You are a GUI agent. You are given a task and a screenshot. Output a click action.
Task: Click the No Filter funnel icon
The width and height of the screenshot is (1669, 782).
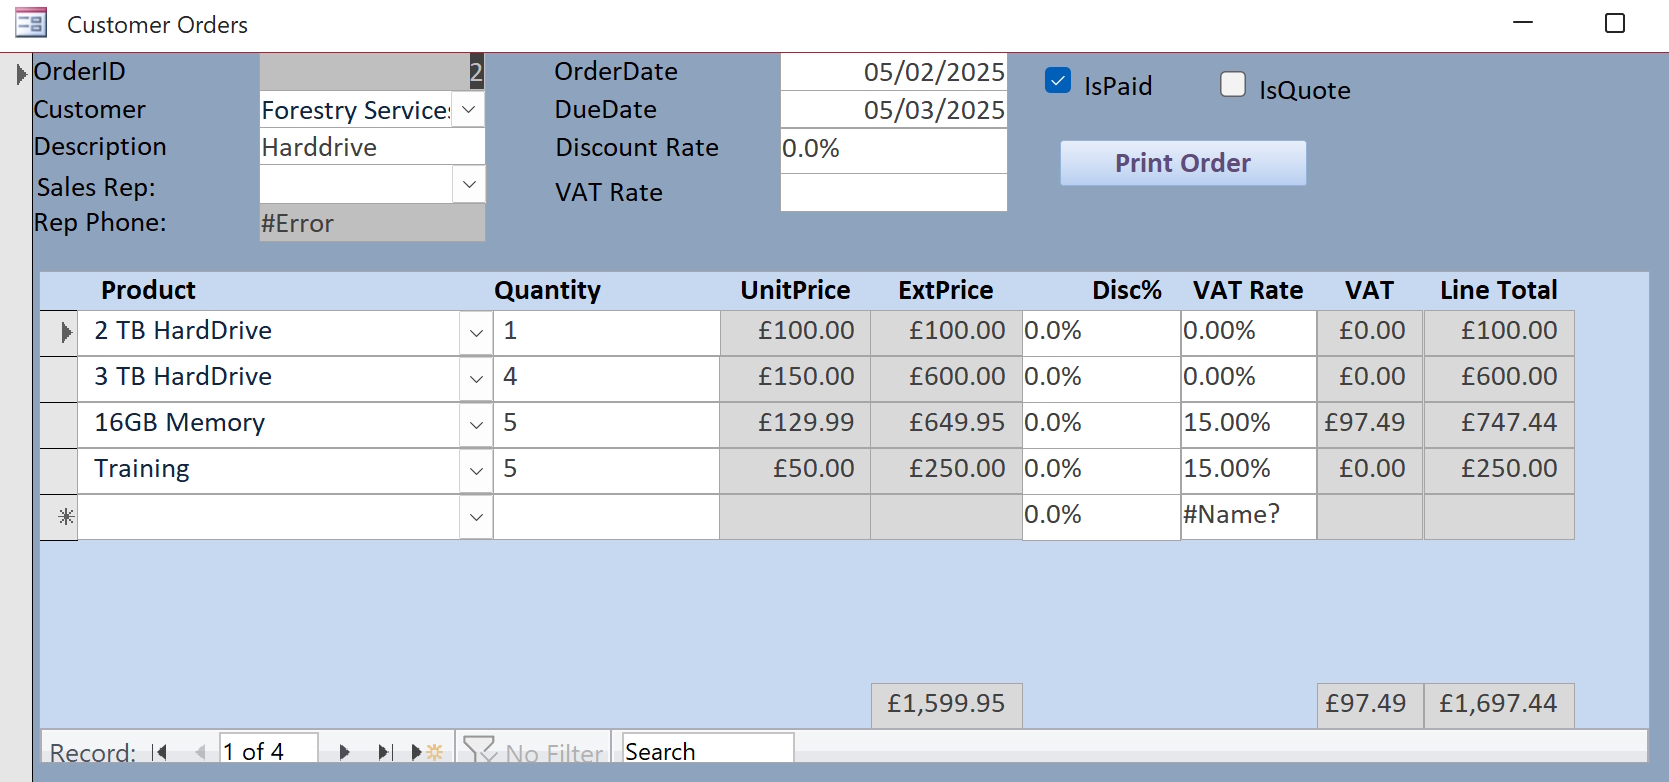pyautogui.click(x=480, y=750)
